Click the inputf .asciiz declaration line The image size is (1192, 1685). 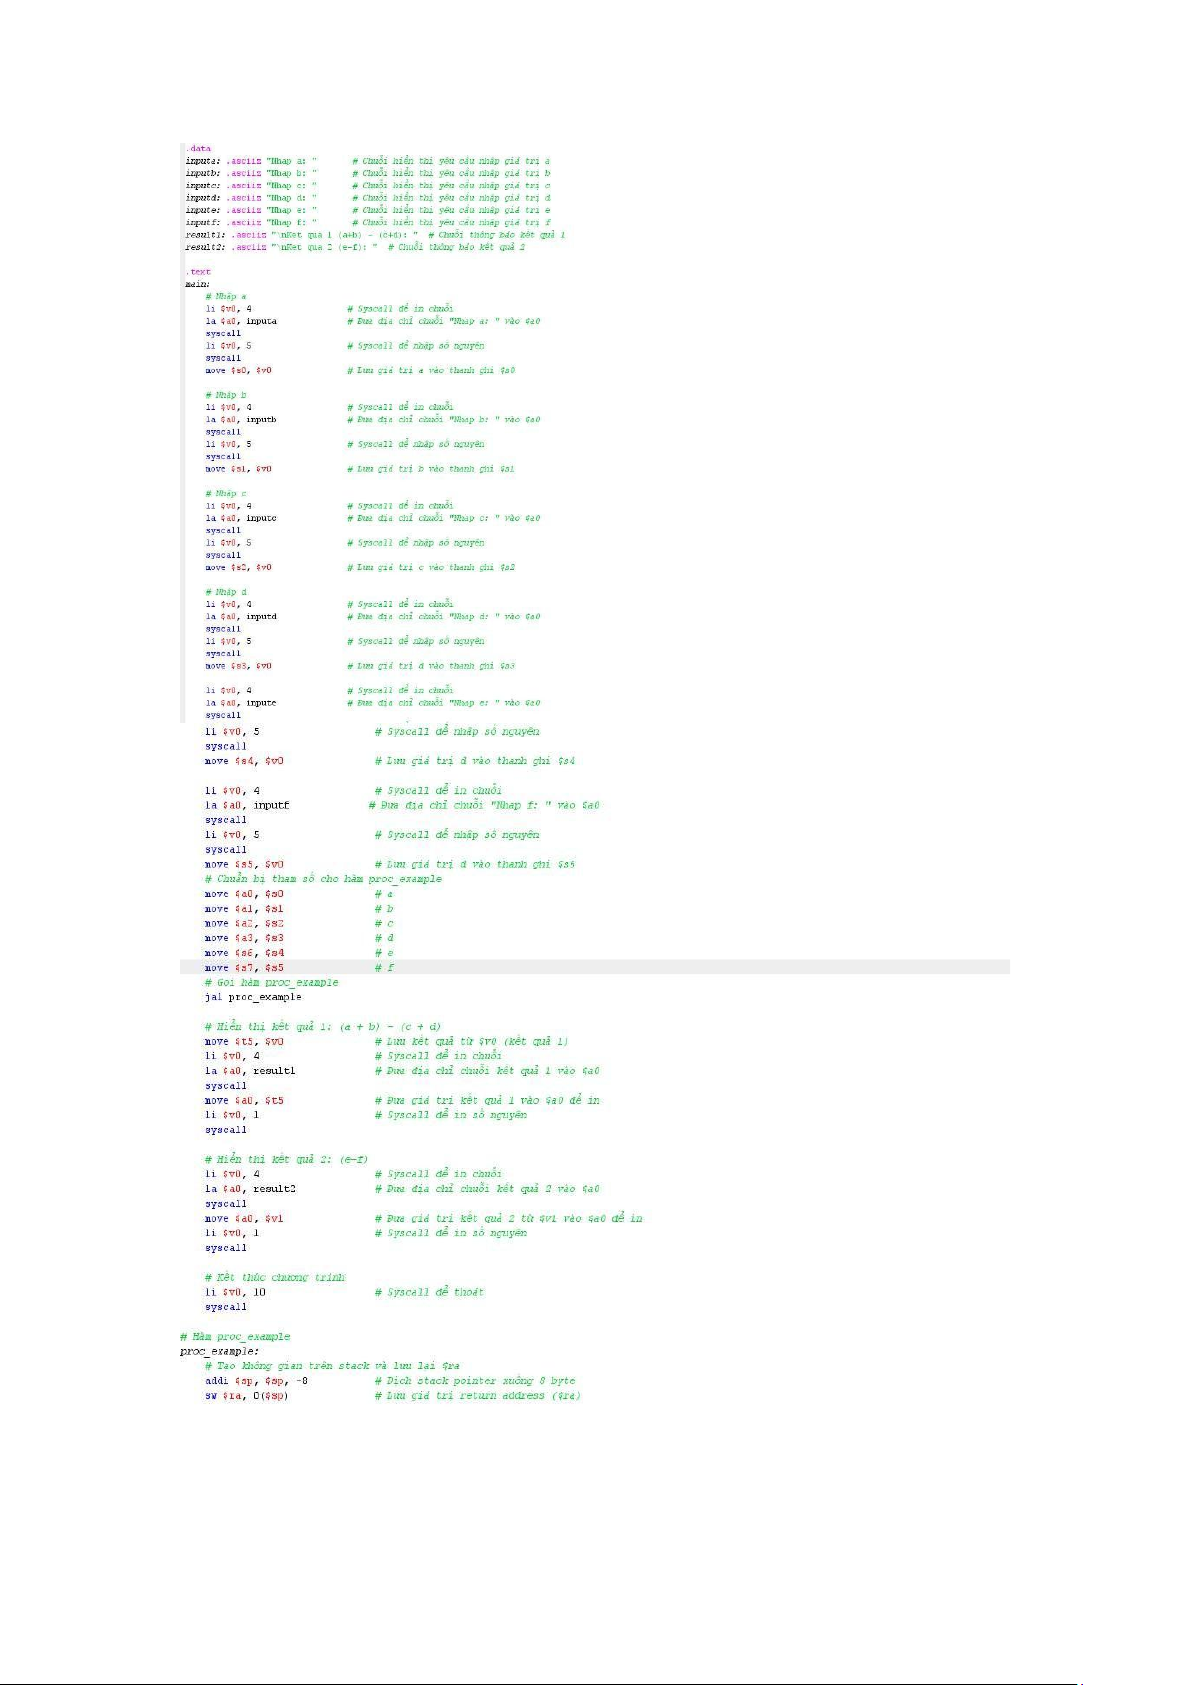(x=251, y=223)
